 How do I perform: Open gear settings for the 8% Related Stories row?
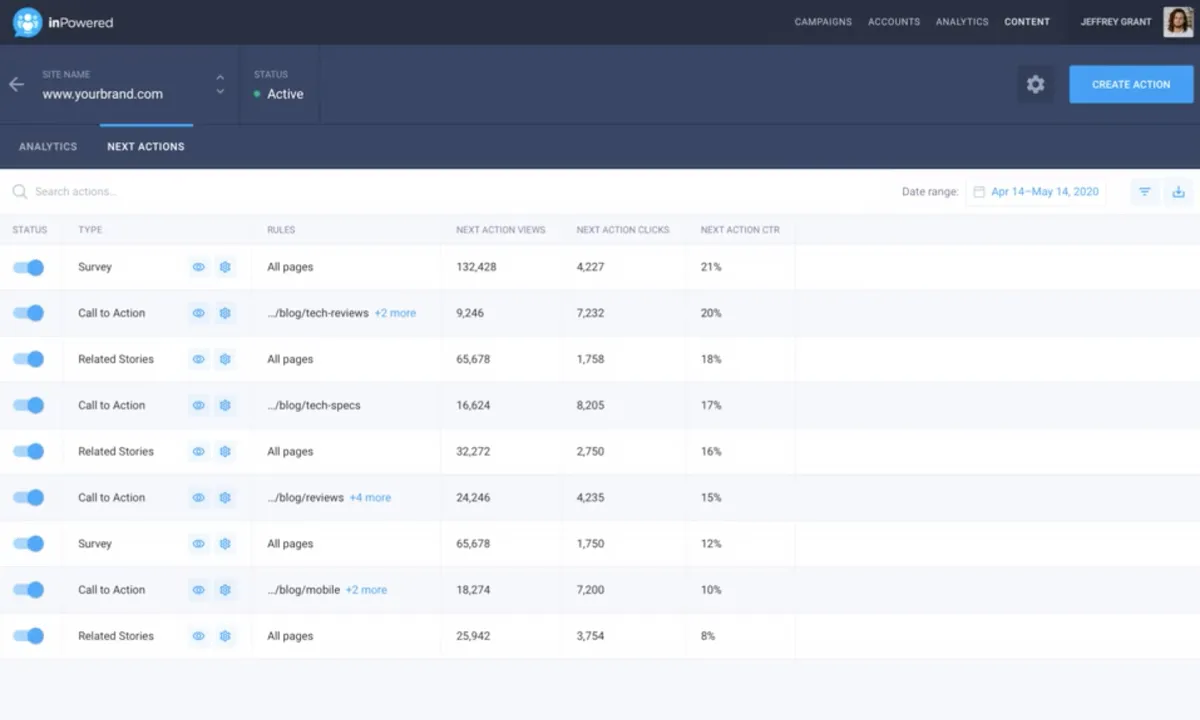pyautogui.click(x=225, y=636)
